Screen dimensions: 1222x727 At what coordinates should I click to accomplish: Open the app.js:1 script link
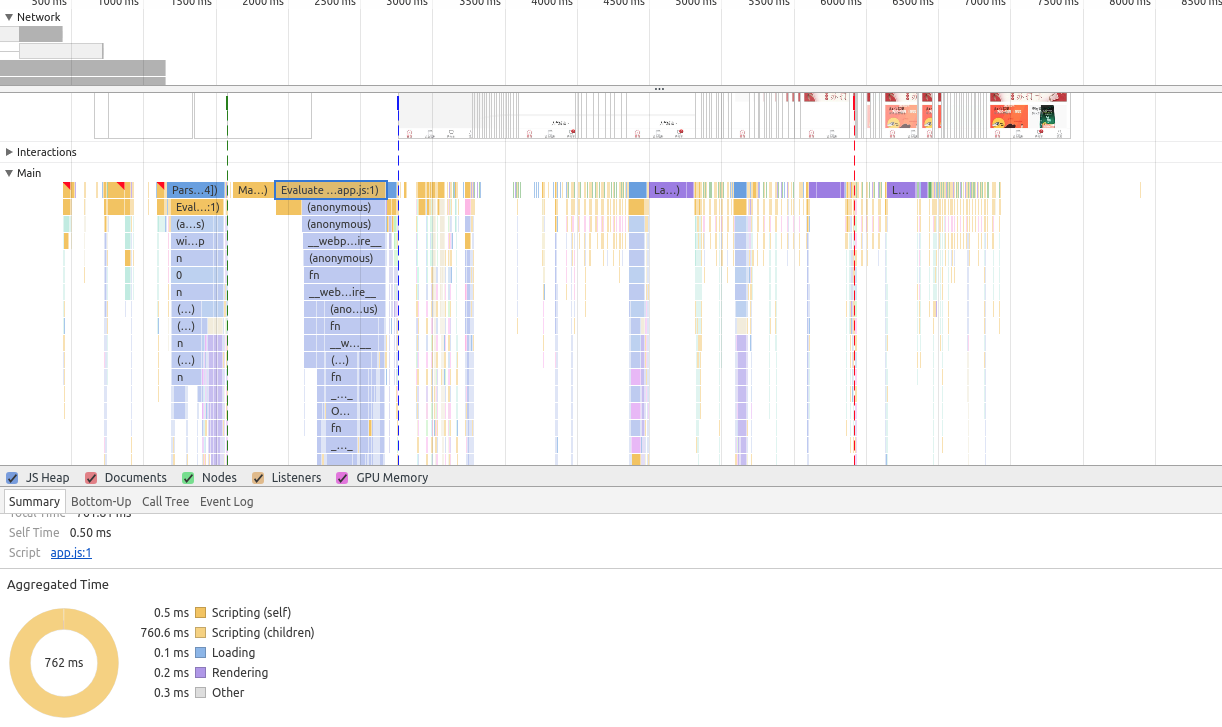pyautogui.click(x=71, y=553)
